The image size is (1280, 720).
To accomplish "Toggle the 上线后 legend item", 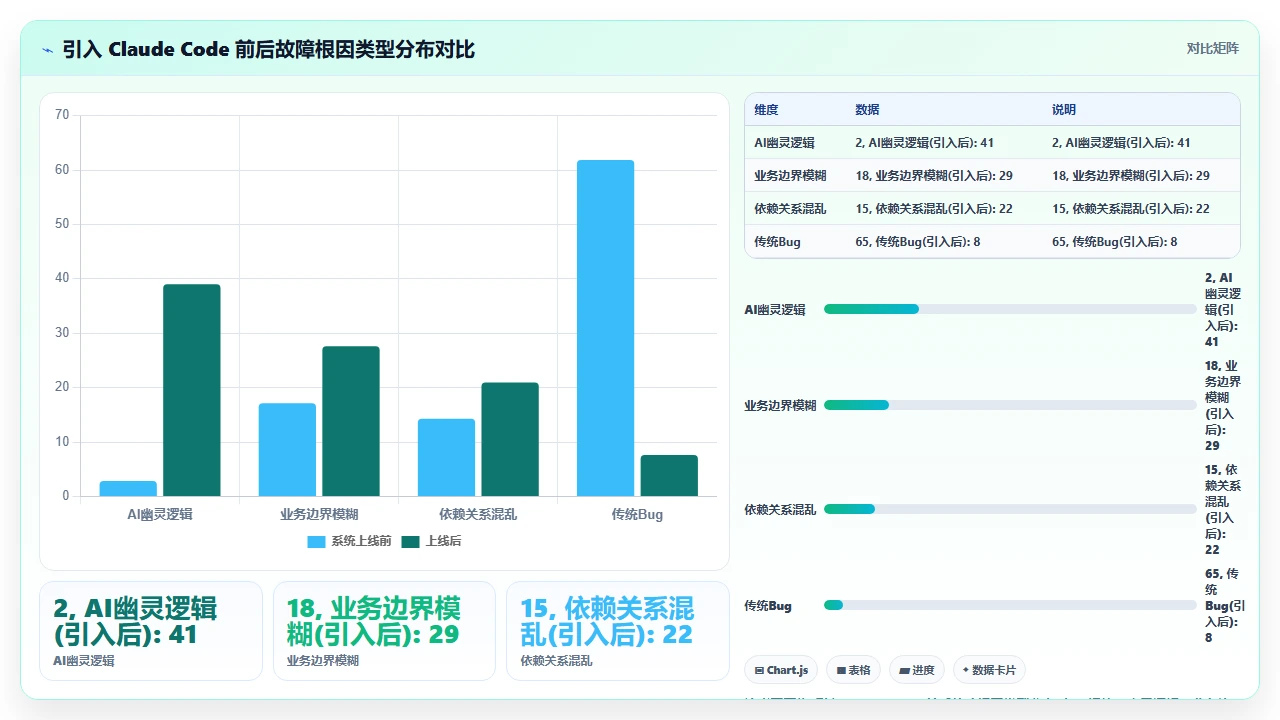I will pos(431,541).
